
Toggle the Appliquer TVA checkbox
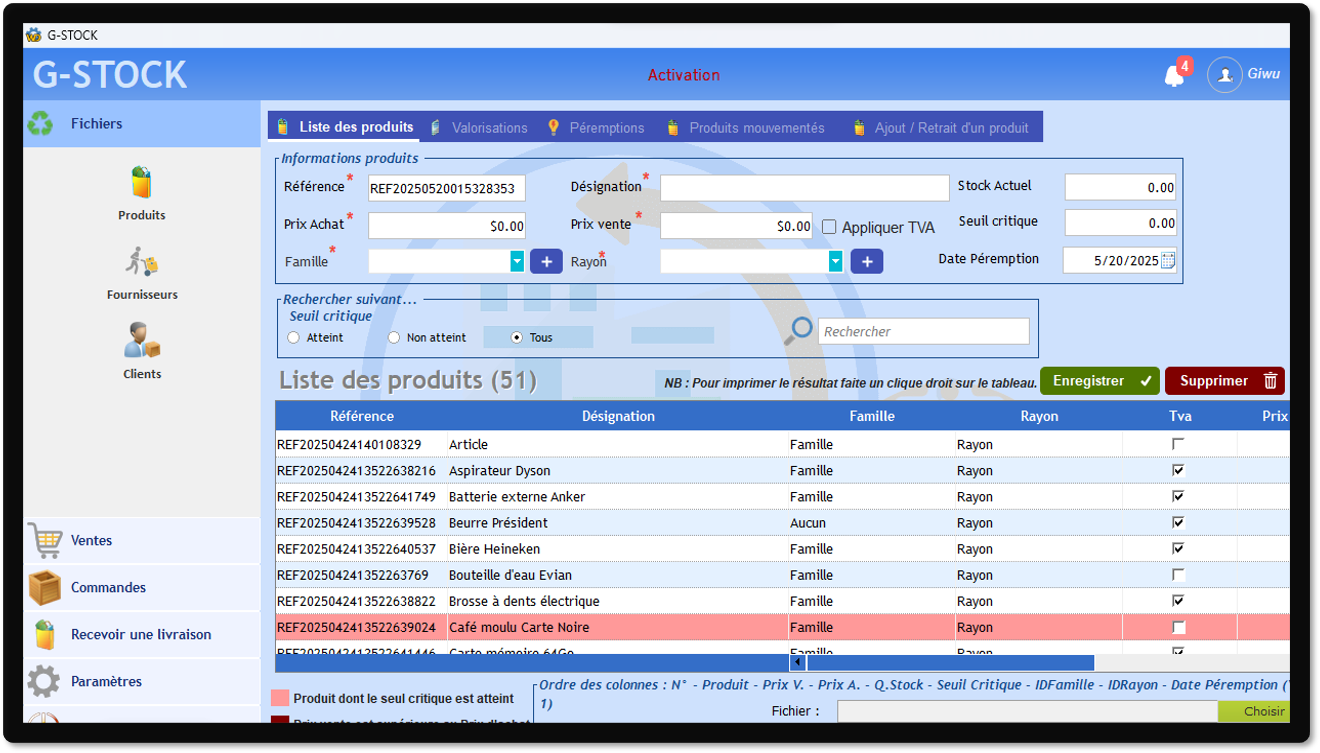point(829,227)
